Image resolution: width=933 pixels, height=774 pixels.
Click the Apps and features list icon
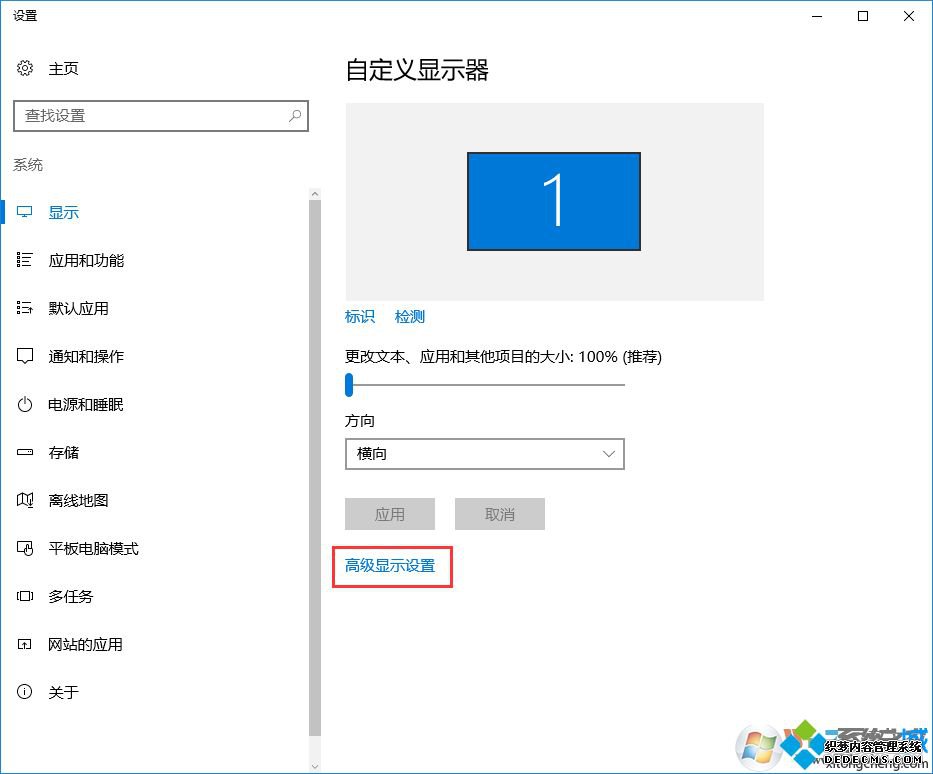(24, 260)
